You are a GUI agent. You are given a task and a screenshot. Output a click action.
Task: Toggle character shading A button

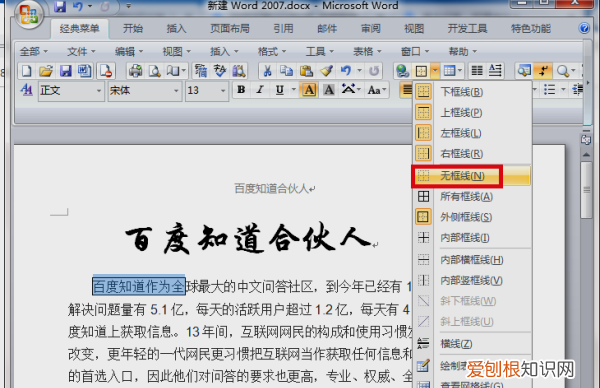pyautogui.click(x=329, y=90)
